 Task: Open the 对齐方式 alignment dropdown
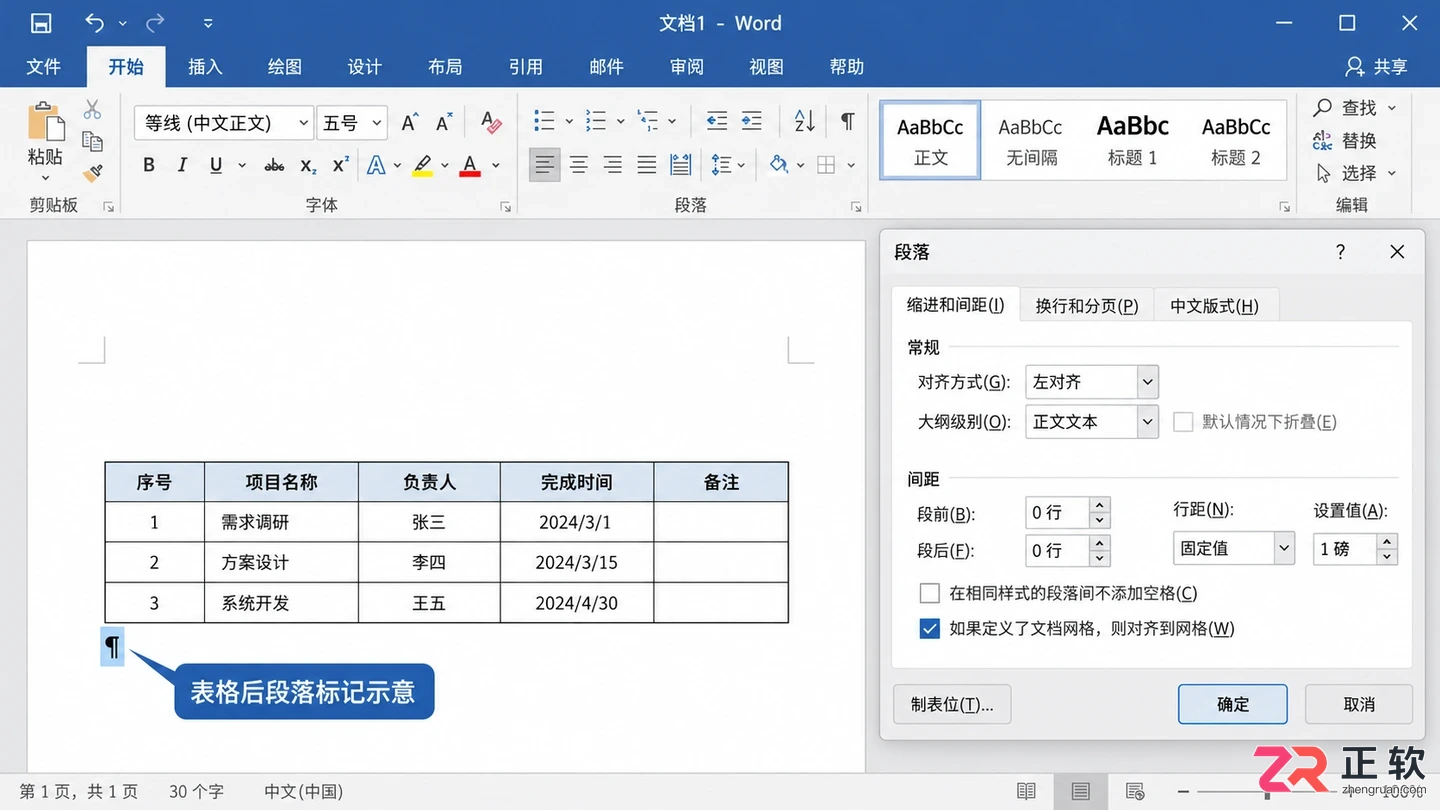(x=1148, y=382)
